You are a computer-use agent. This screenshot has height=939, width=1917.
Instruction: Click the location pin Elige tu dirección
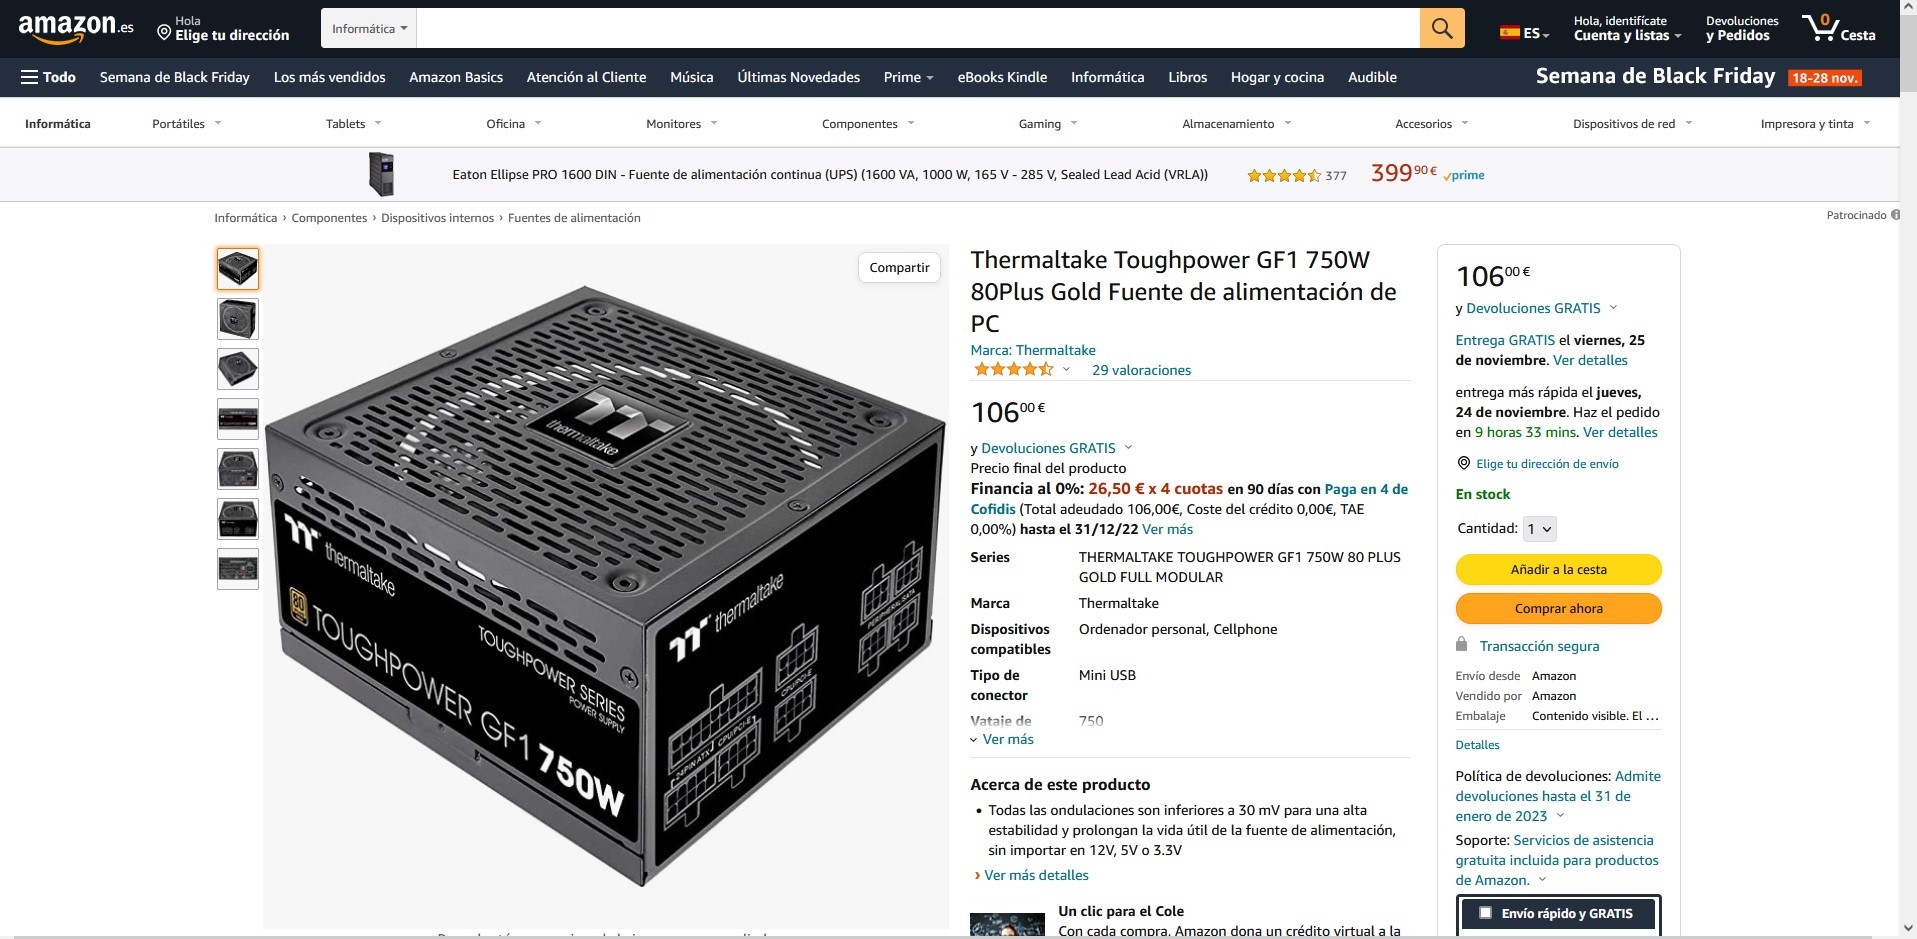coord(223,28)
